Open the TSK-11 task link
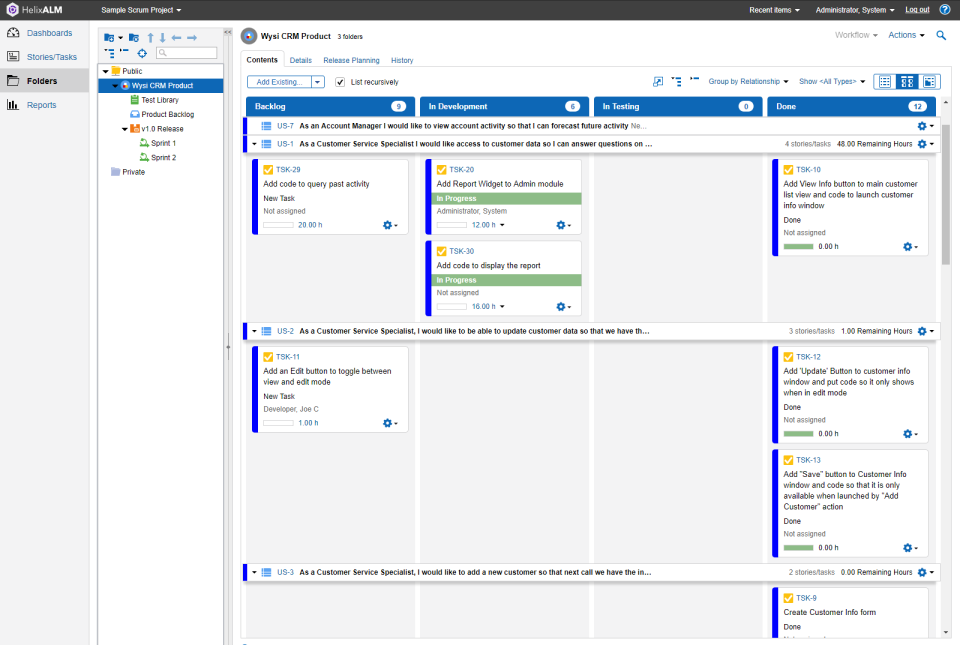960x645 pixels. coord(288,357)
